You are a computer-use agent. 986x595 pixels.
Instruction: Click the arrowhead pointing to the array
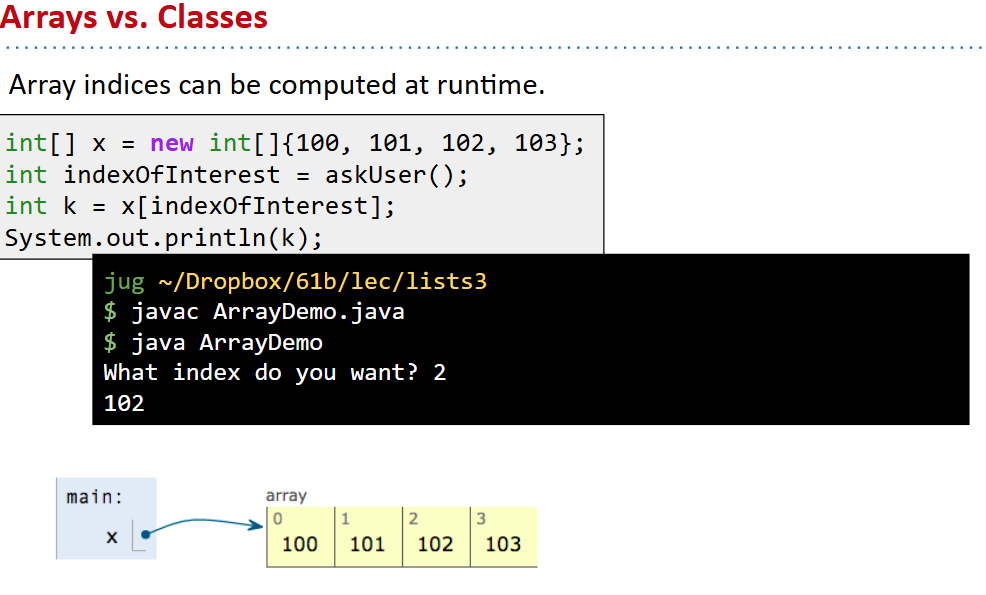[x=255, y=525]
